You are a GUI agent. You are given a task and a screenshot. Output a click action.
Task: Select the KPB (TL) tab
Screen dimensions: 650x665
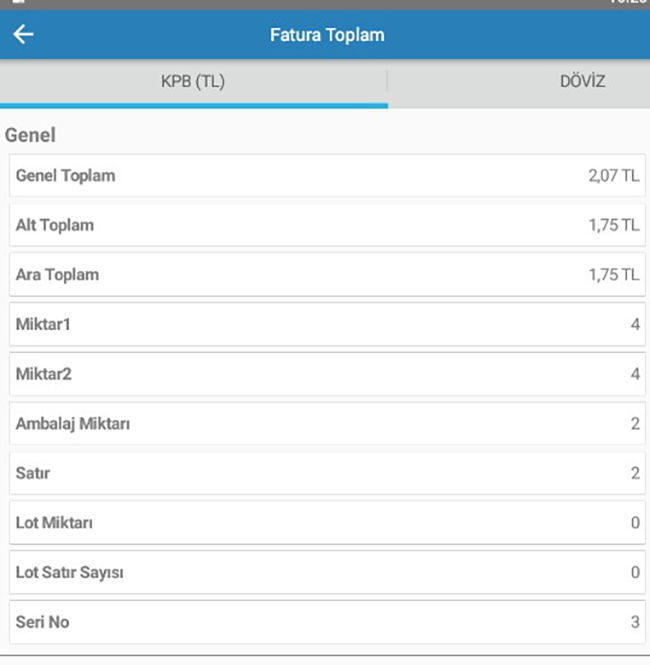pyautogui.click(x=193, y=81)
